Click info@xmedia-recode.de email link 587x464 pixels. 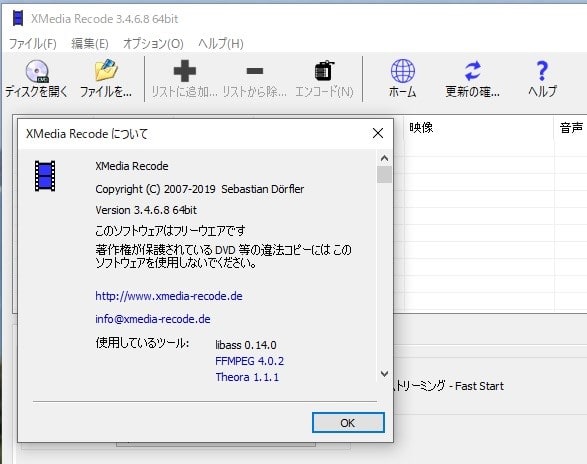coord(153,319)
